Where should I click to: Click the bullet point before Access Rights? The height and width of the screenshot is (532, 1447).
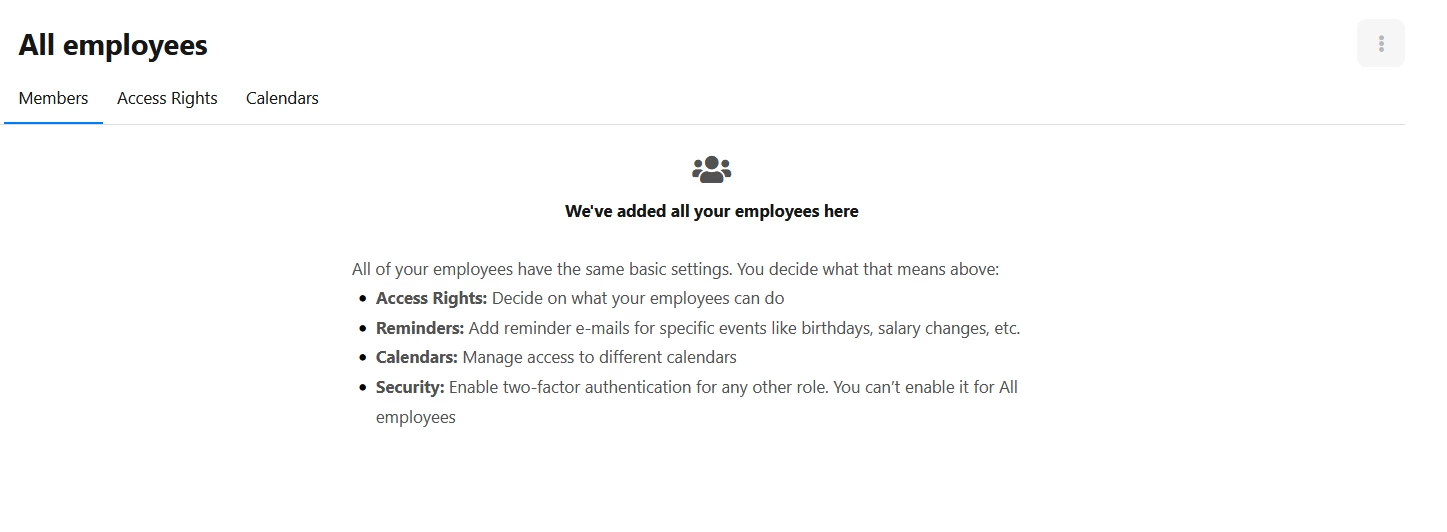362,299
